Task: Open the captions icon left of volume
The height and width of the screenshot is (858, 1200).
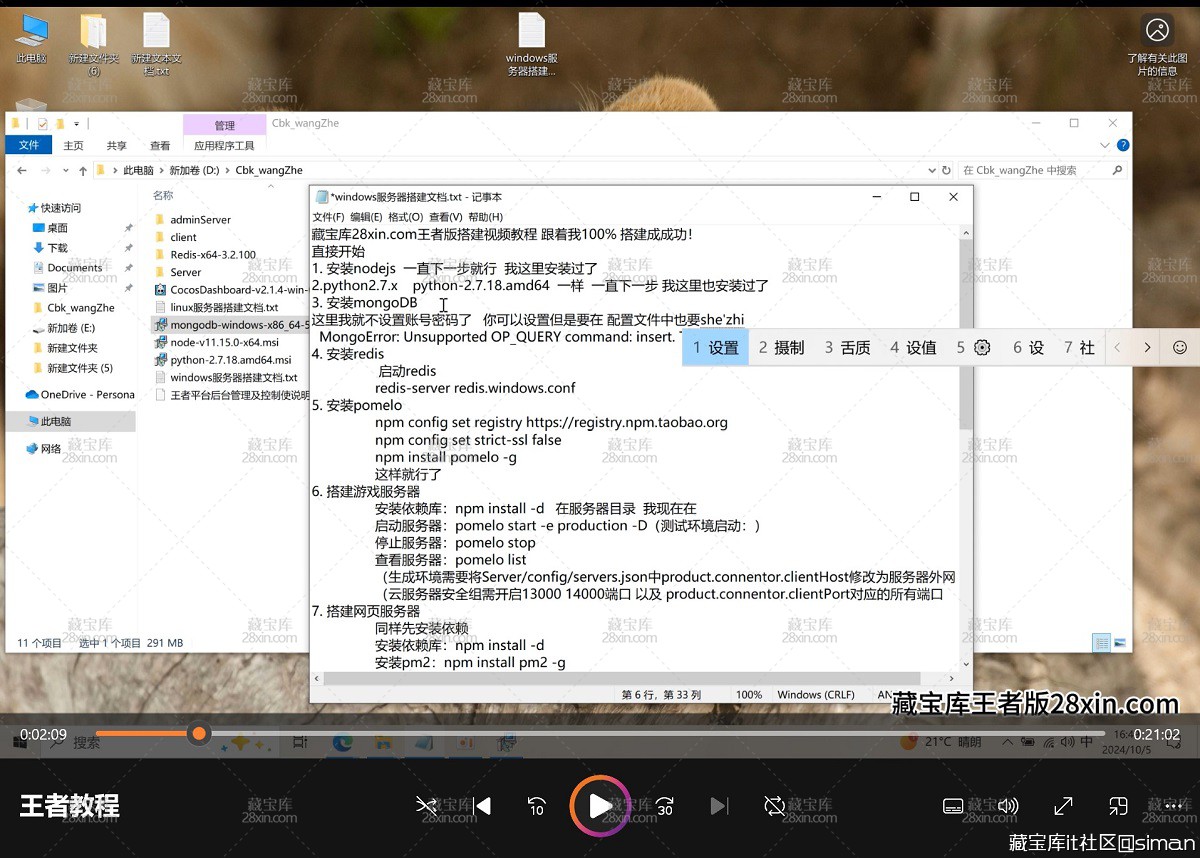Action: point(953,806)
